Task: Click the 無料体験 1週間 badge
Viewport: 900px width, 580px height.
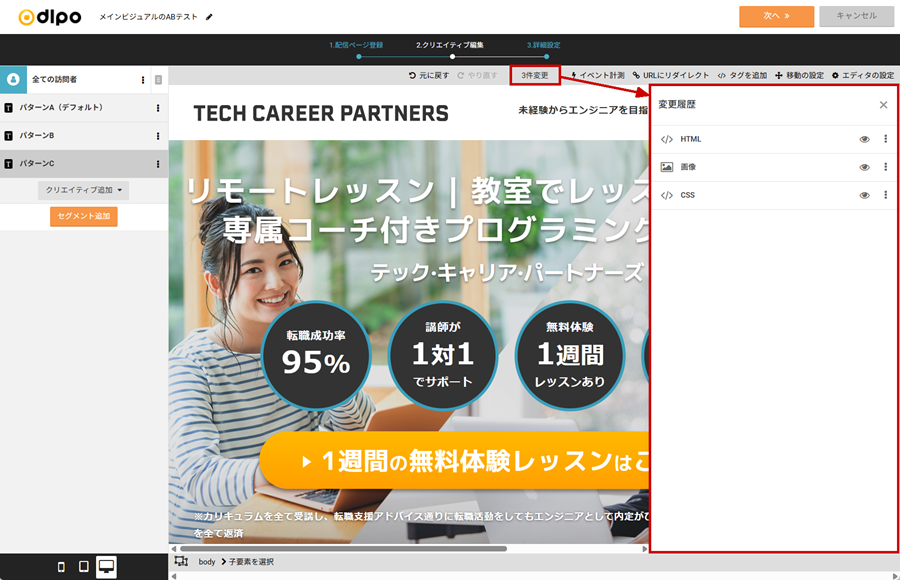Action: click(569, 355)
